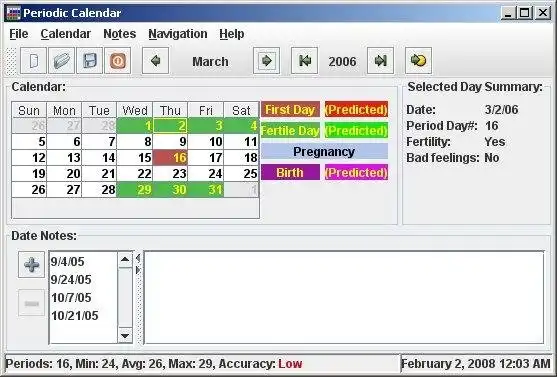Click the status bar date and time
Screen dimensions: 557x377
pyautogui.click(x=476, y=364)
